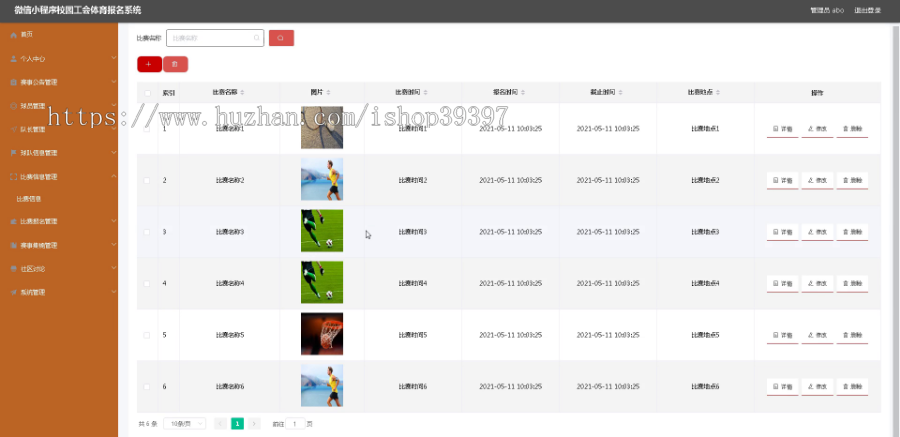Sort by 图片 column arrows
Screen dimensions: 900x437
coord(328,92)
